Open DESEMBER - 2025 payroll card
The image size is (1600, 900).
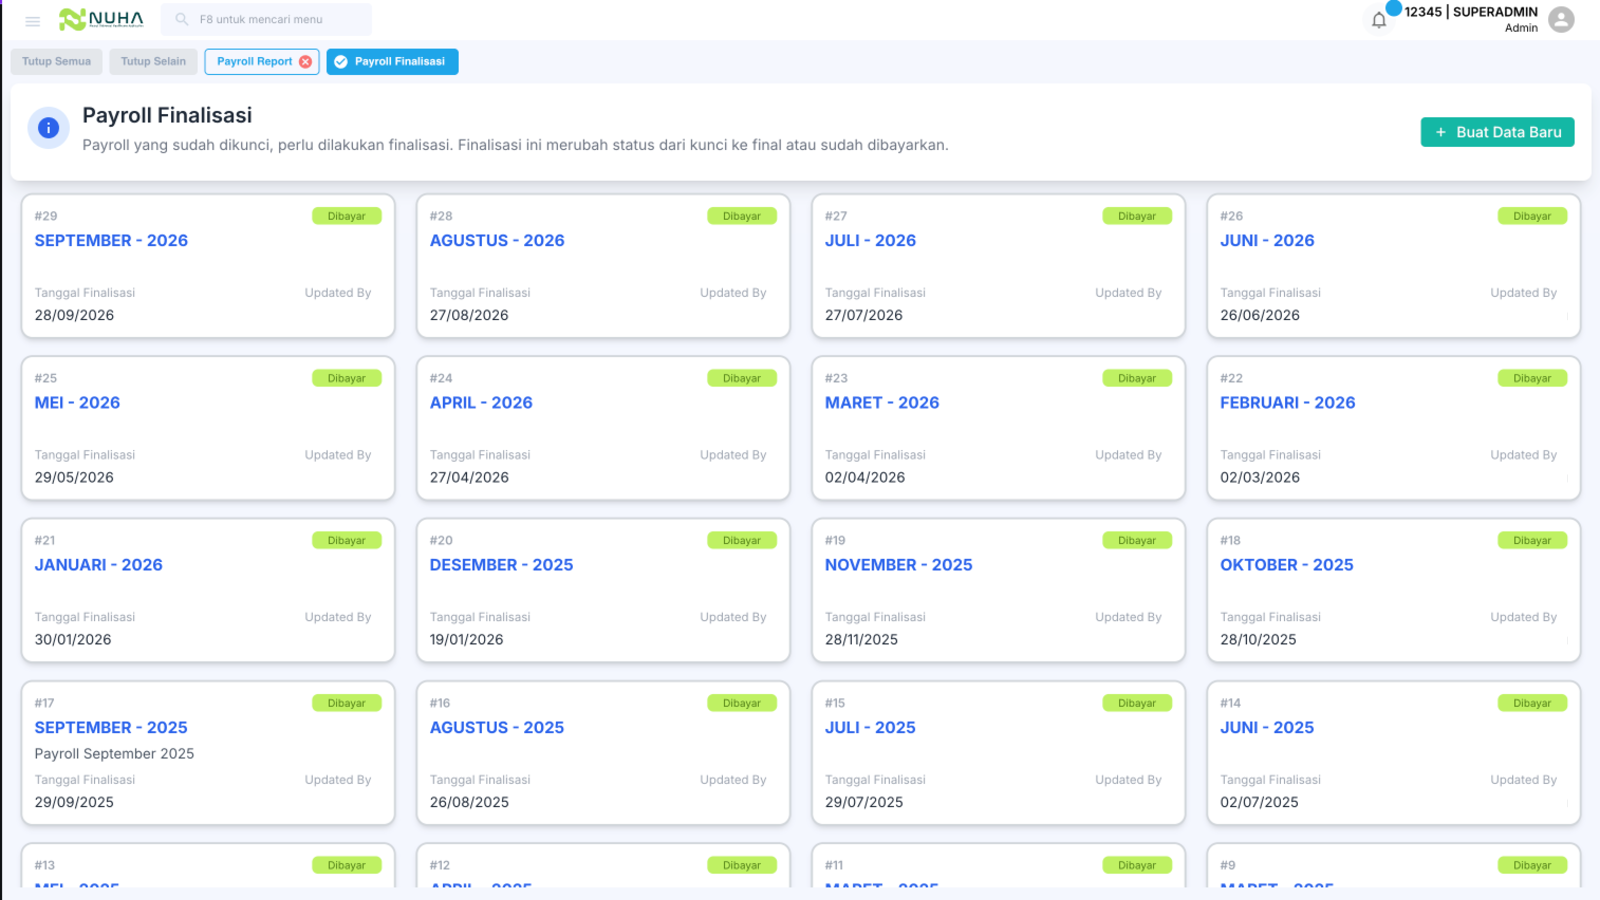click(x=603, y=590)
